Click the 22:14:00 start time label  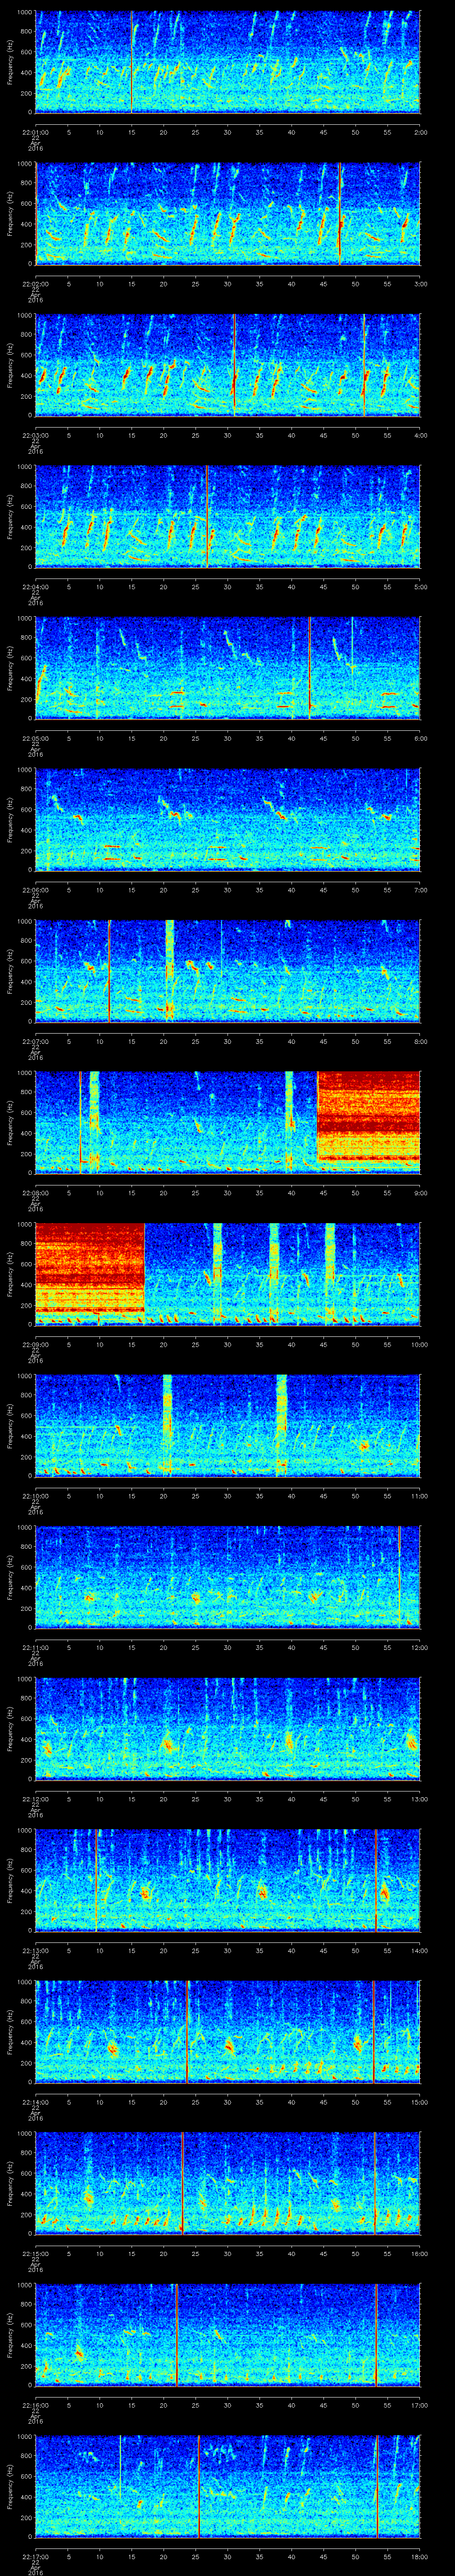click(x=36, y=2101)
